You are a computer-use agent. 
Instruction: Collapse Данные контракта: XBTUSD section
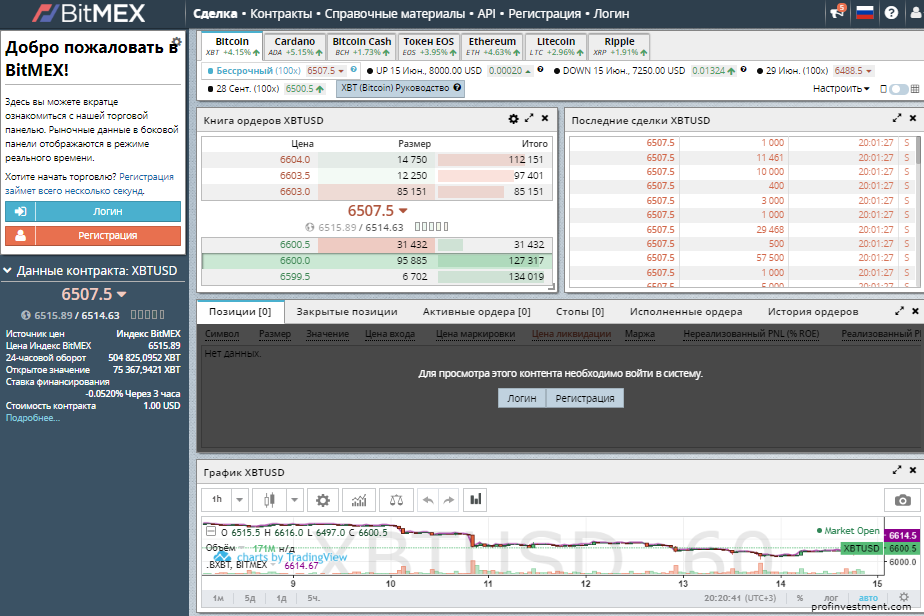[8, 271]
